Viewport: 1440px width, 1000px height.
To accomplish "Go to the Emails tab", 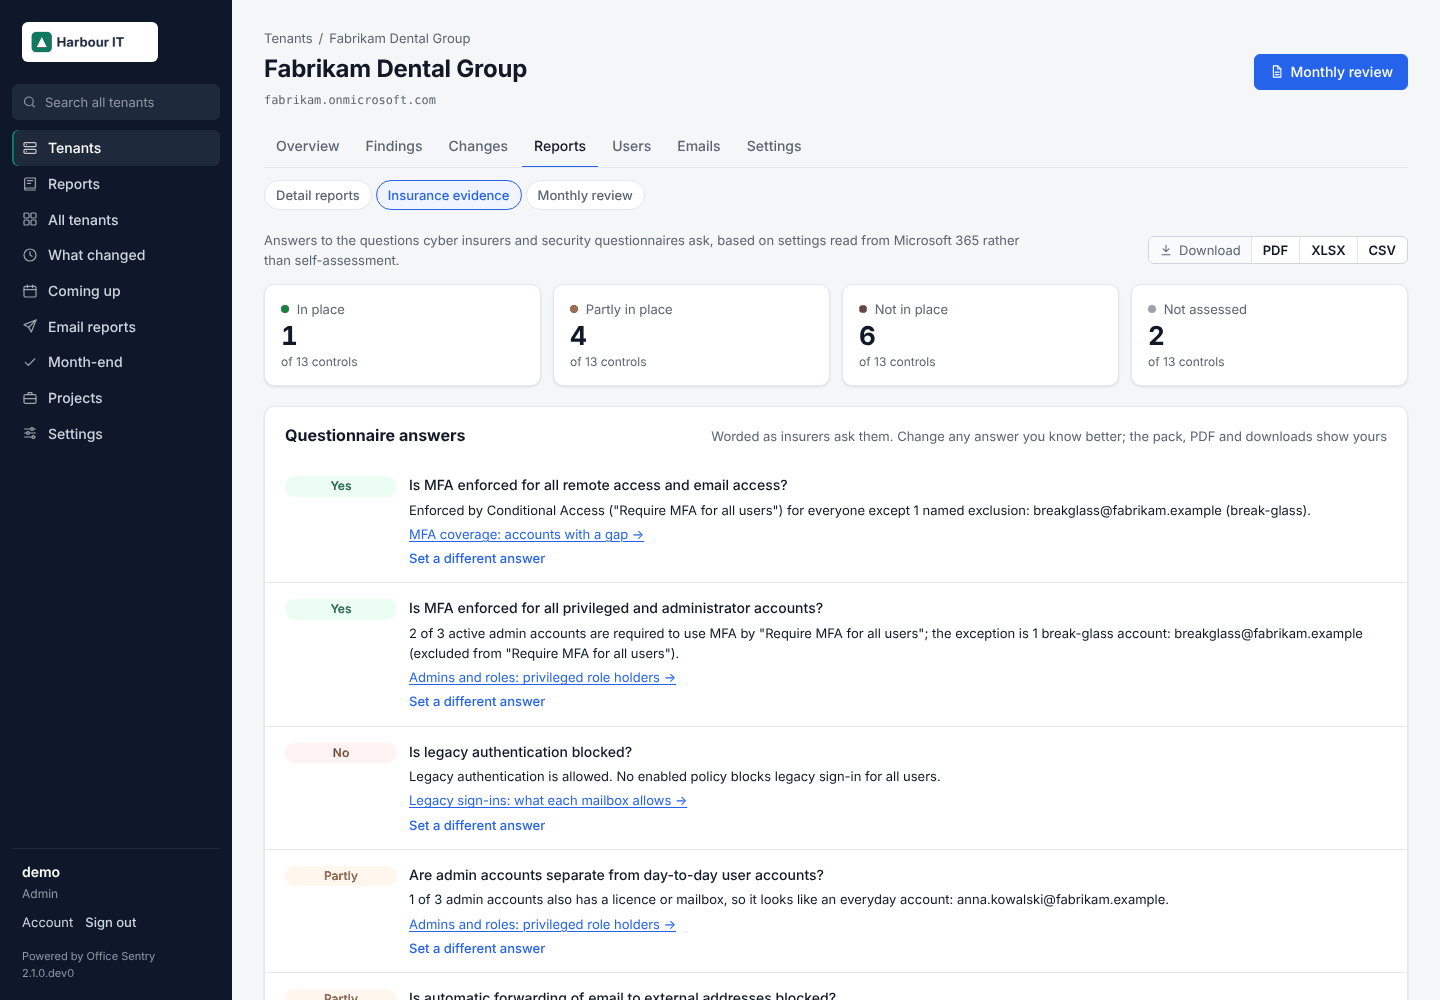I will 699,146.
